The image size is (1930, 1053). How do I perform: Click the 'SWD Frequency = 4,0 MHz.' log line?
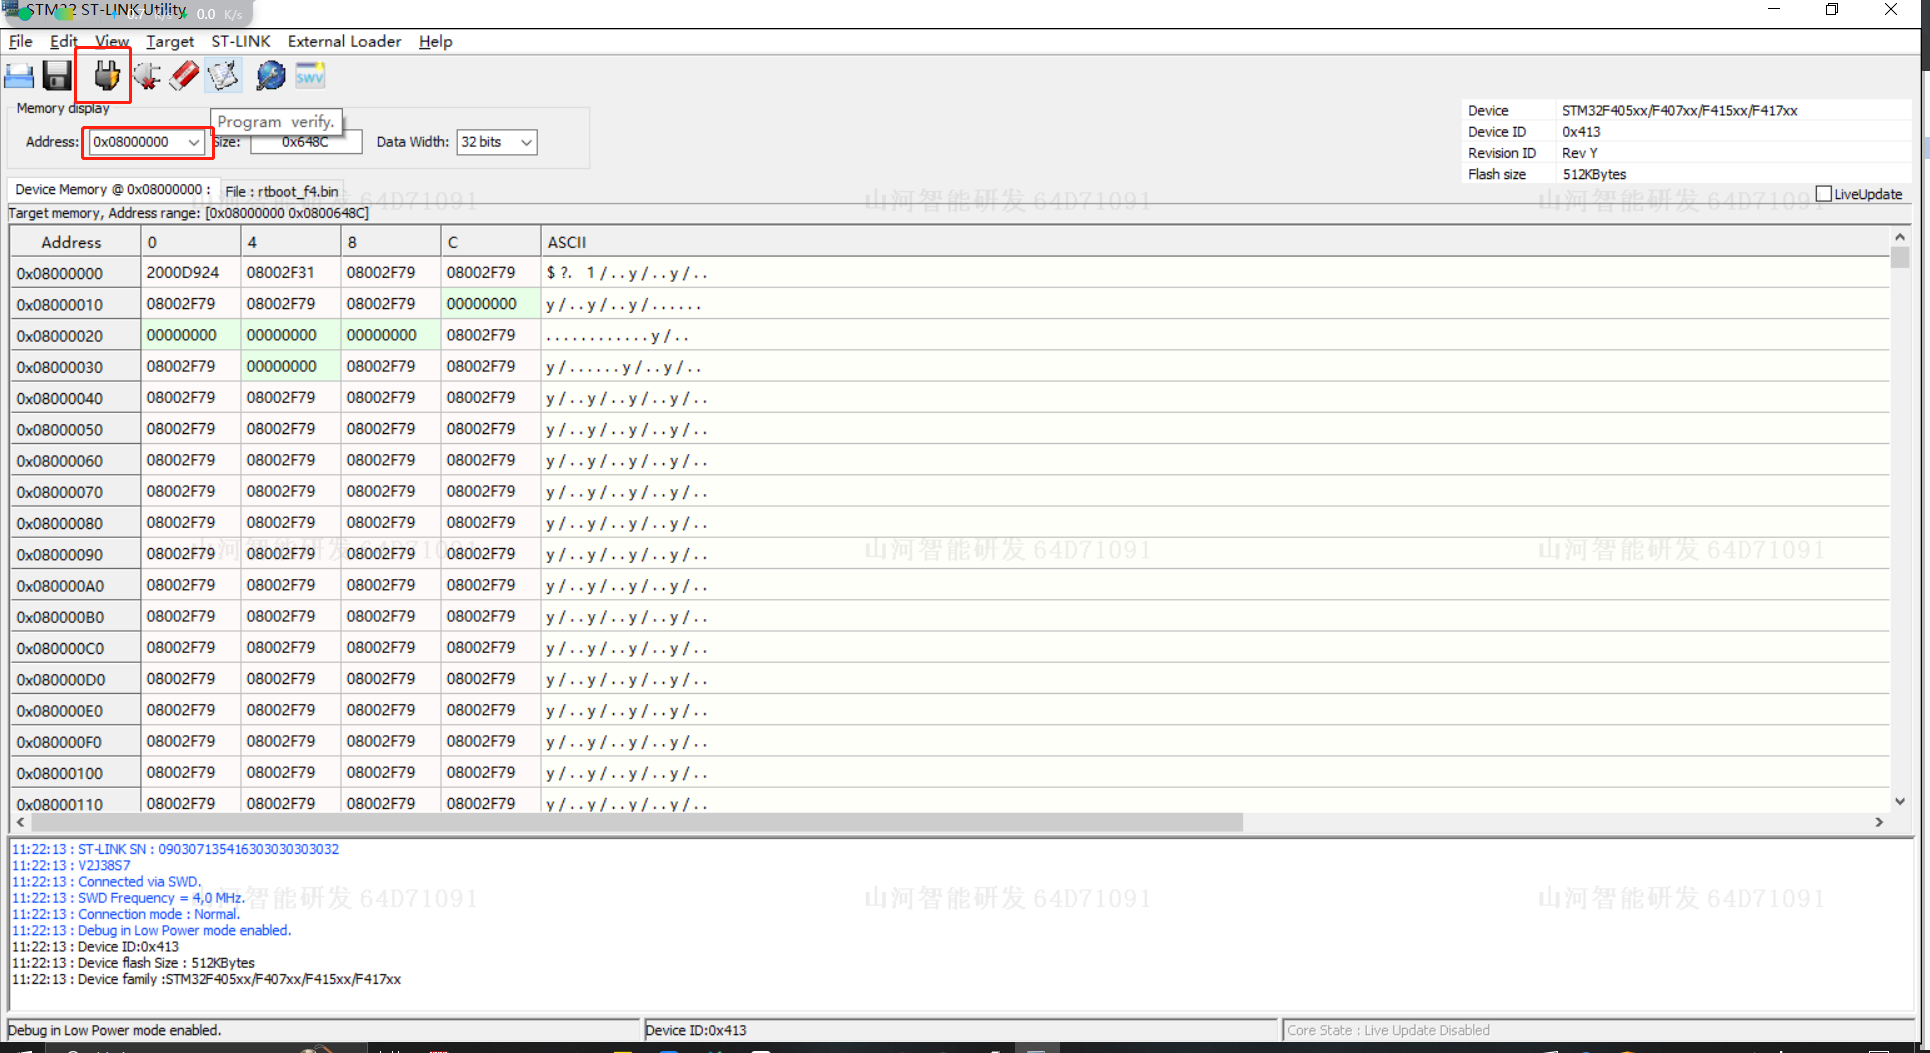[129, 898]
